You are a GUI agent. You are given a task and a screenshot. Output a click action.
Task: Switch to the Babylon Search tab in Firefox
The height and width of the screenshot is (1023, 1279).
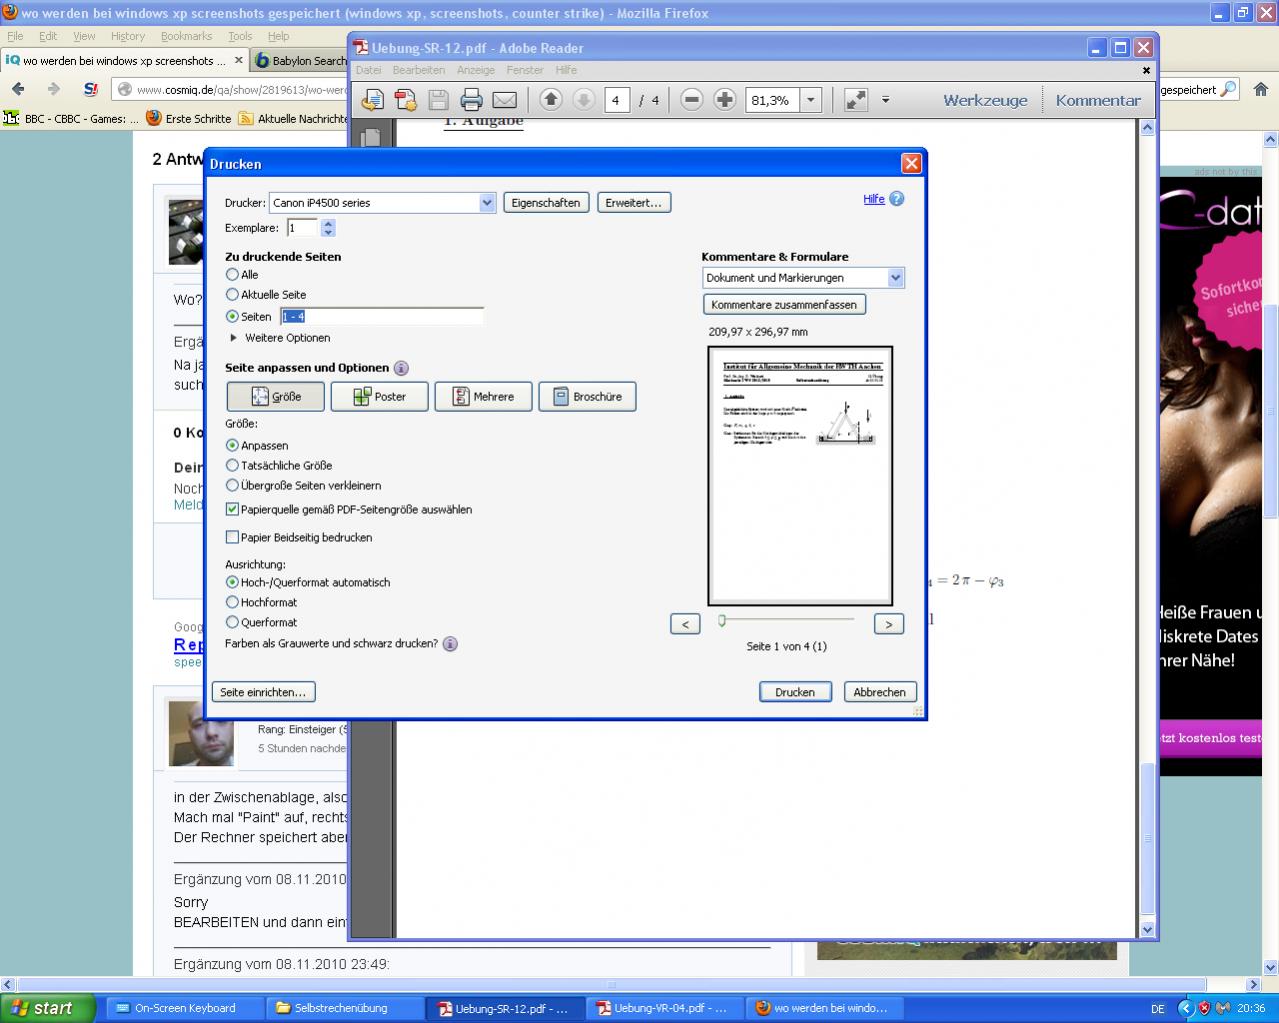coord(299,60)
